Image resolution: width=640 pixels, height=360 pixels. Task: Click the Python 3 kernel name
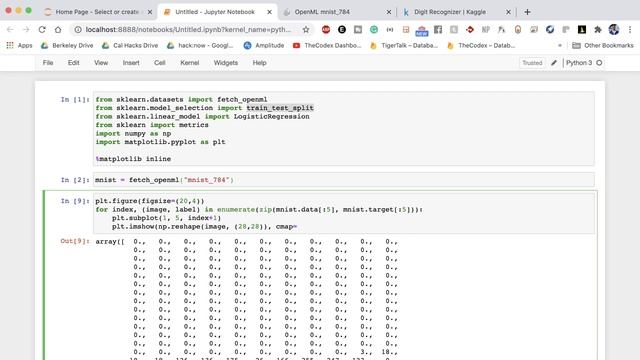579,63
